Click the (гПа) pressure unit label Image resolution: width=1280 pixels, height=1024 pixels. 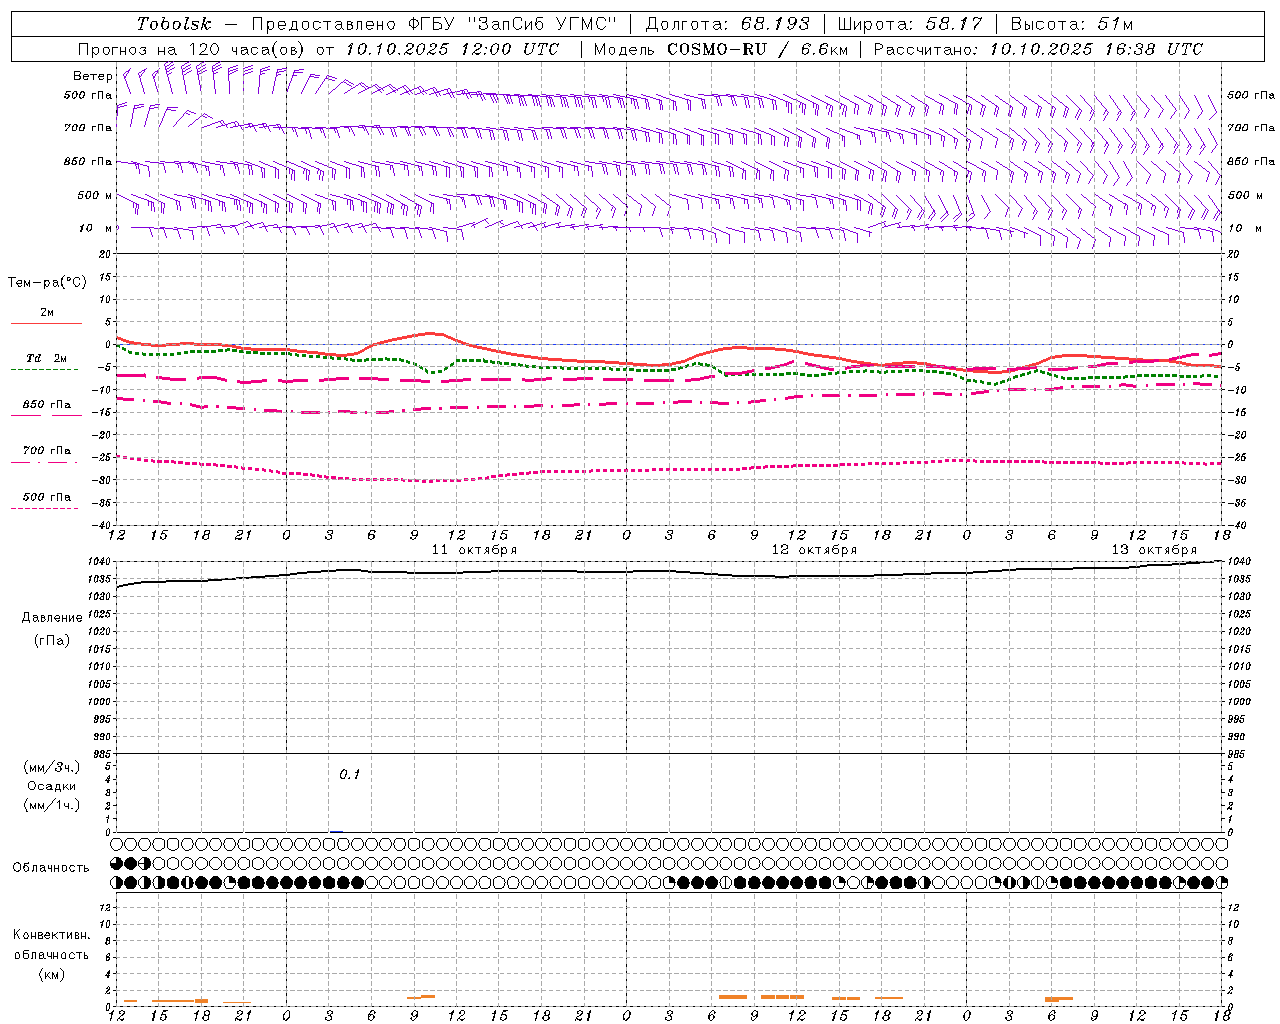tap(51, 641)
